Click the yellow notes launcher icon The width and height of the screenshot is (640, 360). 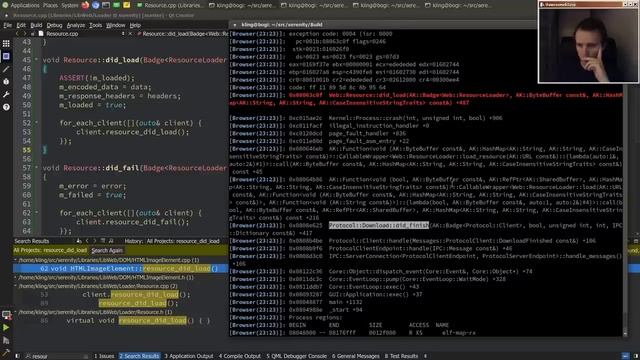(x=127, y=5)
